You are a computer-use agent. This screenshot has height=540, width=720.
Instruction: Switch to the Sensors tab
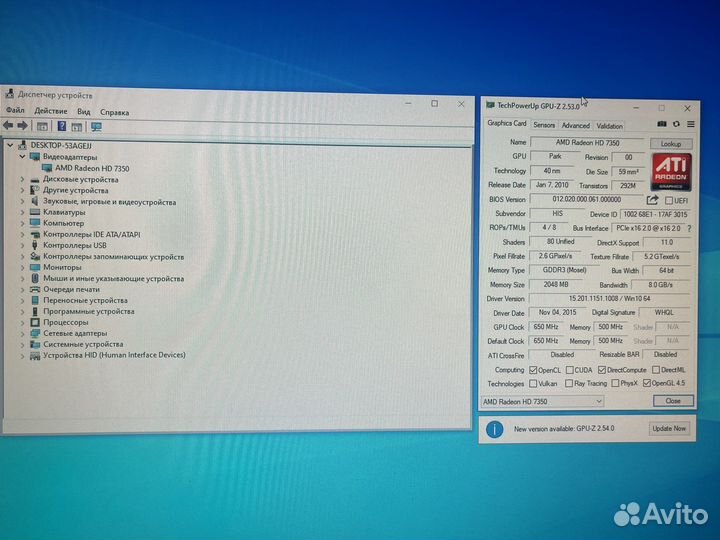click(544, 125)
